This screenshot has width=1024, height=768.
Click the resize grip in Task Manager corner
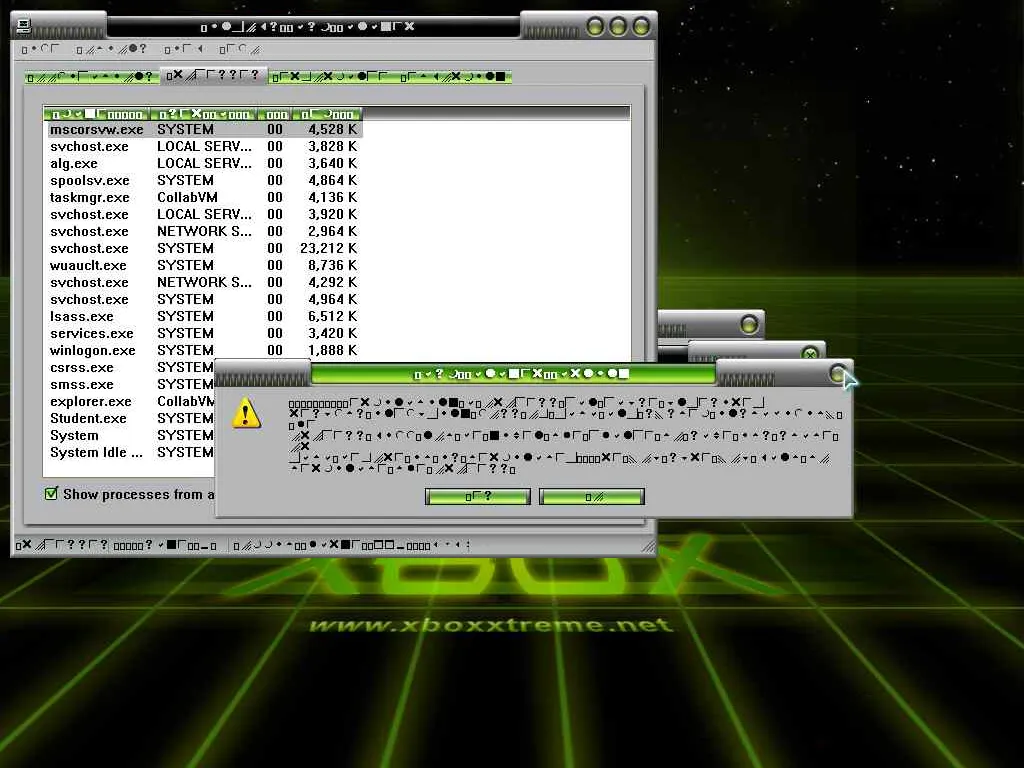[648, 547]
